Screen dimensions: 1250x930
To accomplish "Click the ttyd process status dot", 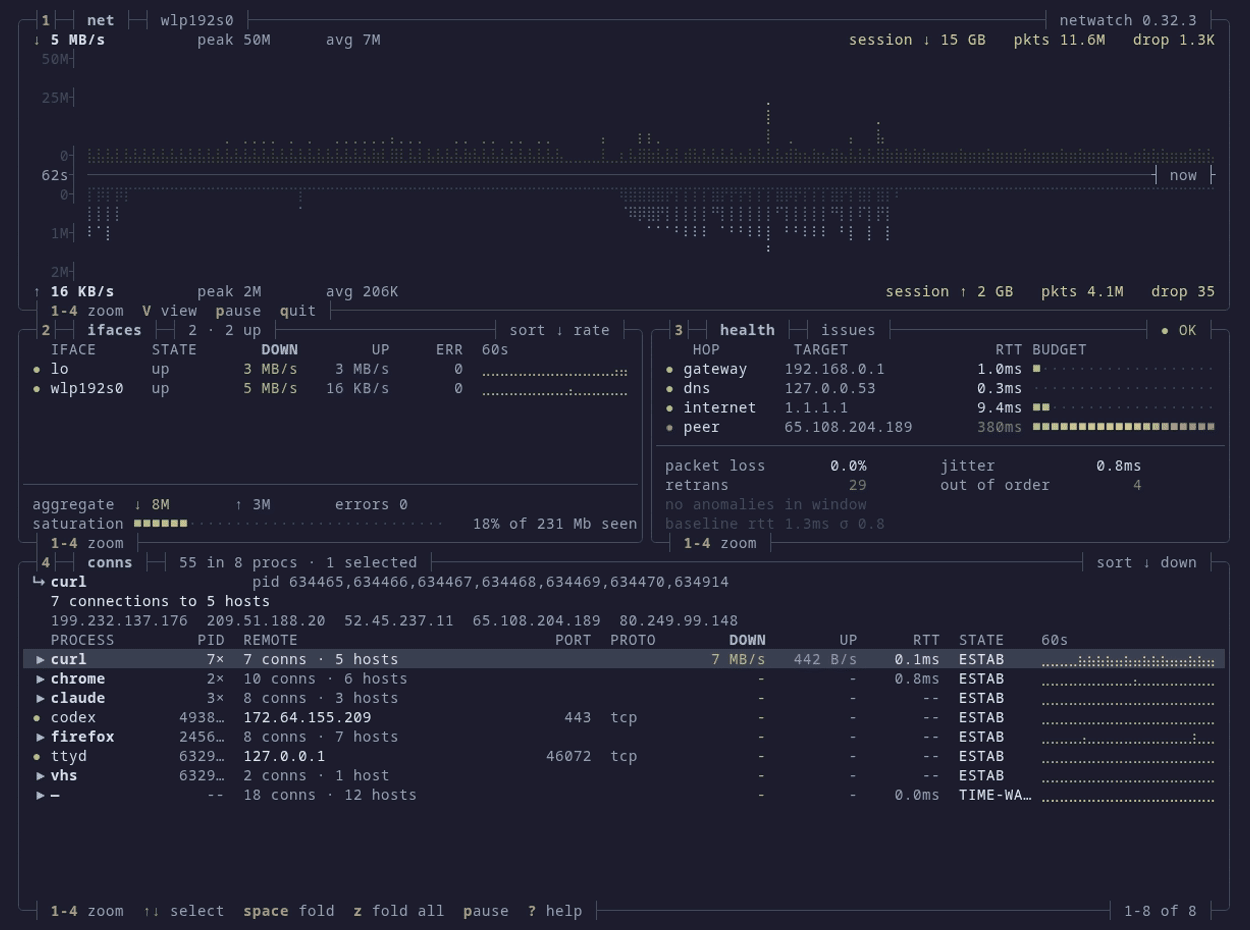I will click(37, 757).
